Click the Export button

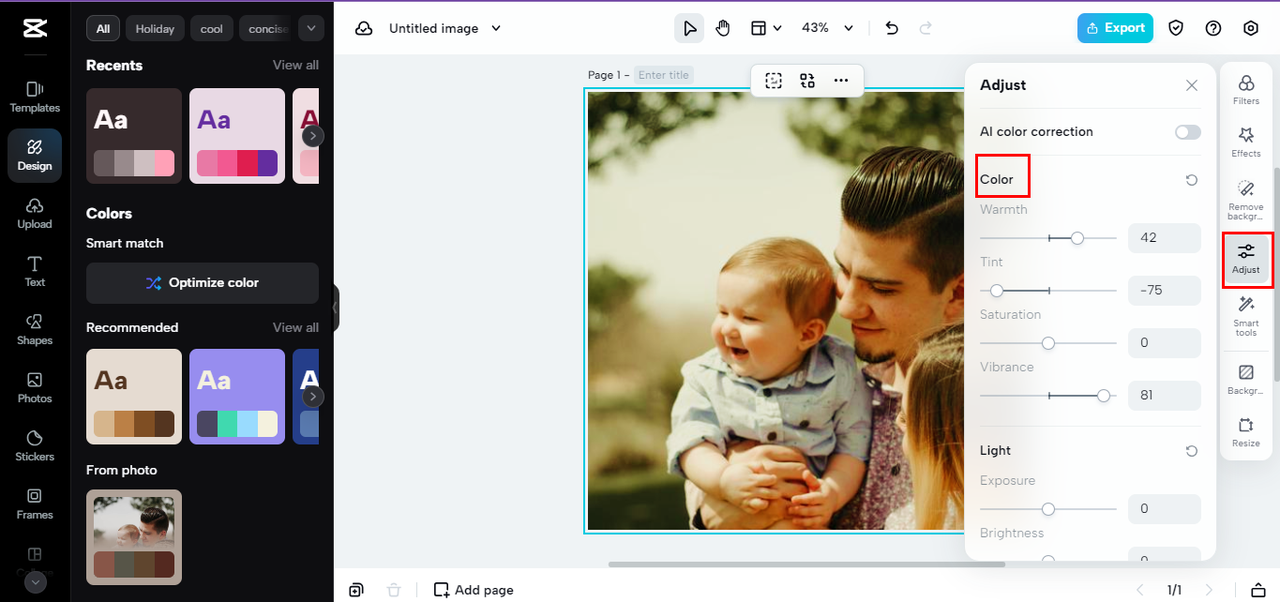(x=1115, y=28)
